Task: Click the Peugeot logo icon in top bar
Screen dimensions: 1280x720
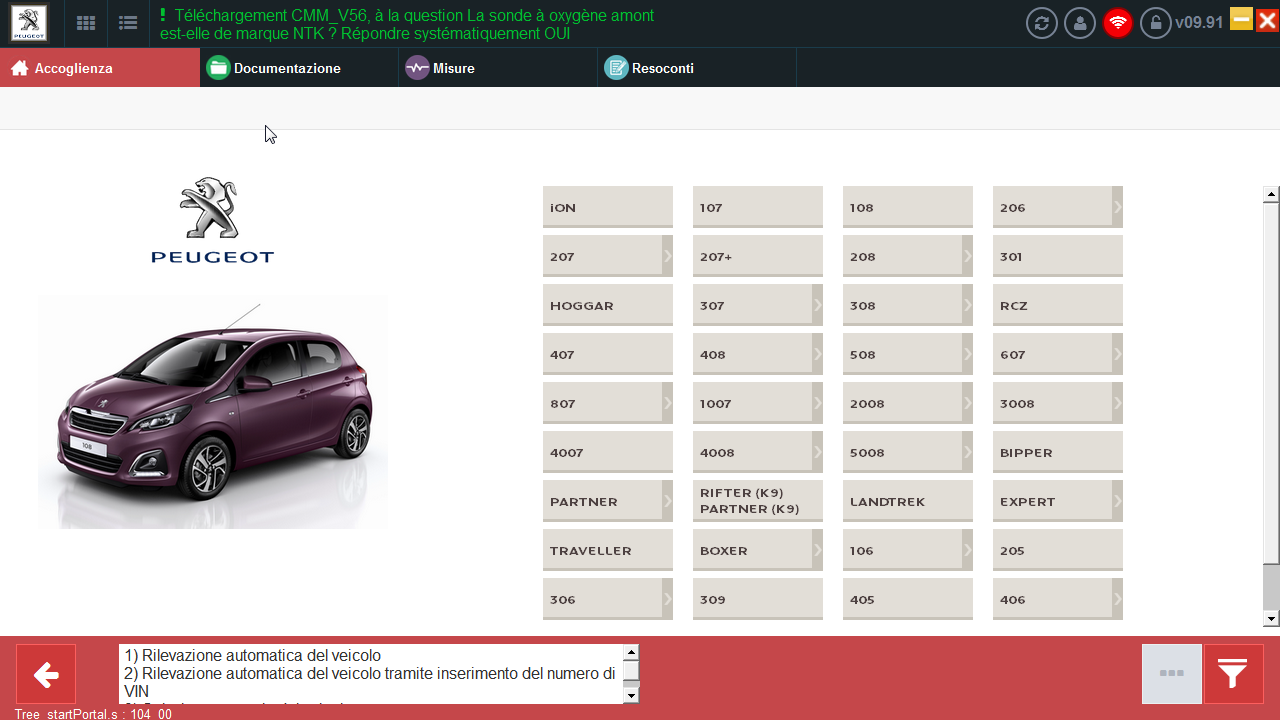Action: tap(28, 23)
